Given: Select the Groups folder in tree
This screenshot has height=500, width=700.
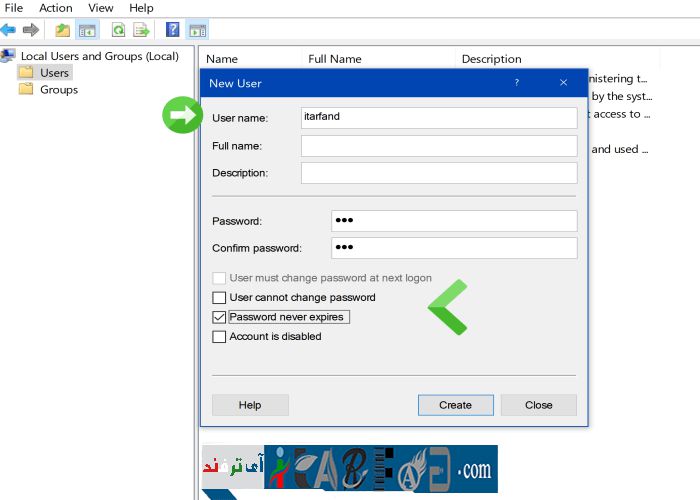Looking at the screenshot, I should 58,90.
